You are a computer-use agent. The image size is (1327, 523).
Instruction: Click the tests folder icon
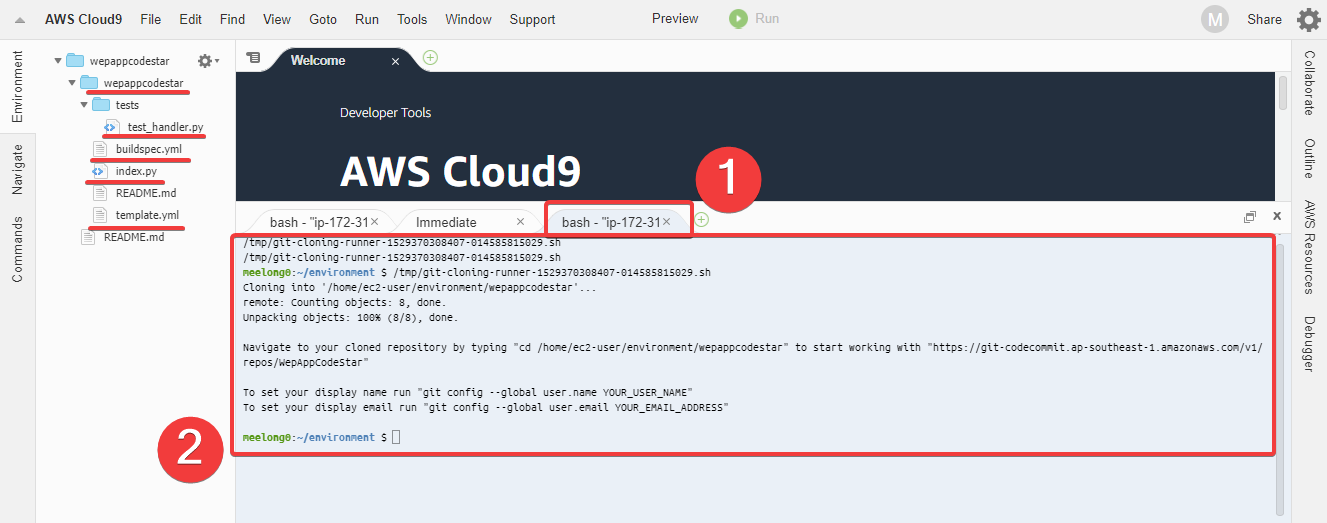tap(101, 105)
